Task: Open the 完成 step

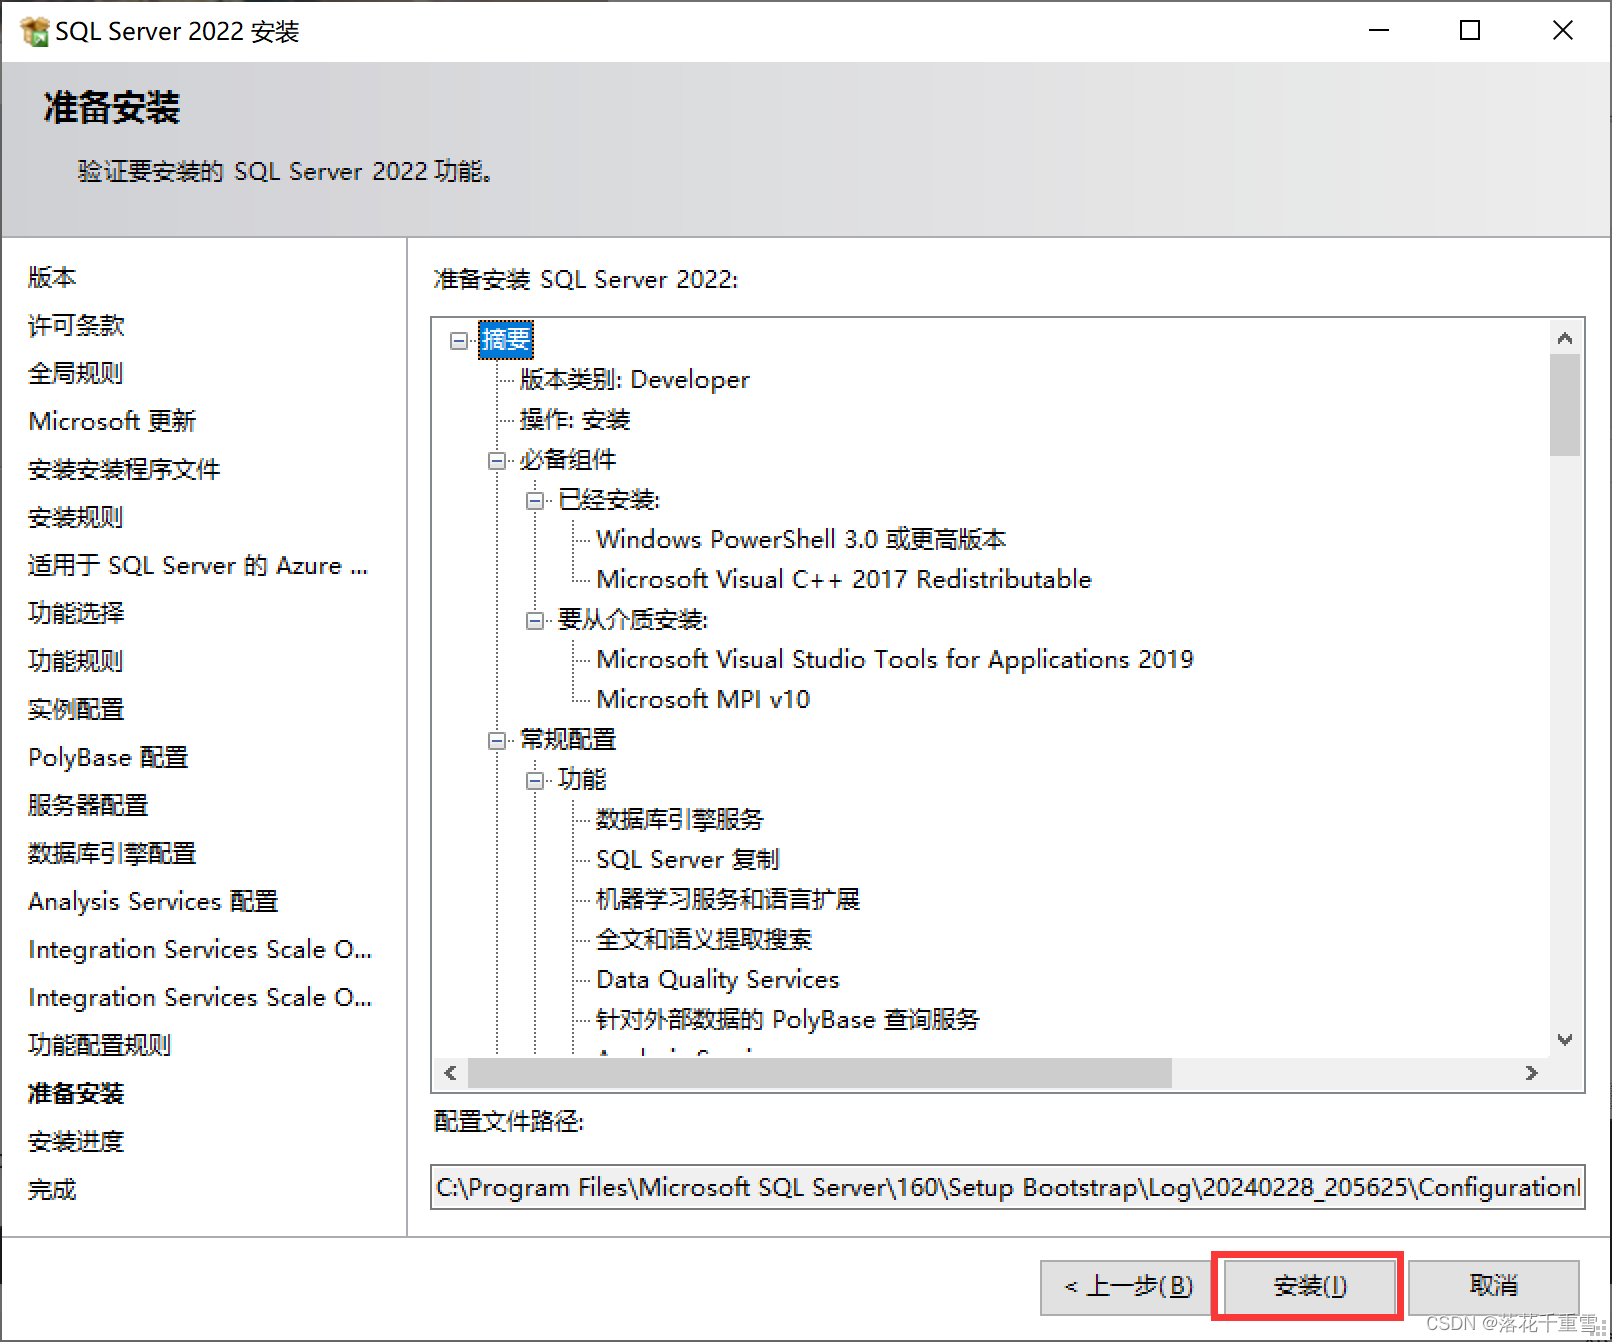Action: click(52, 1189)
